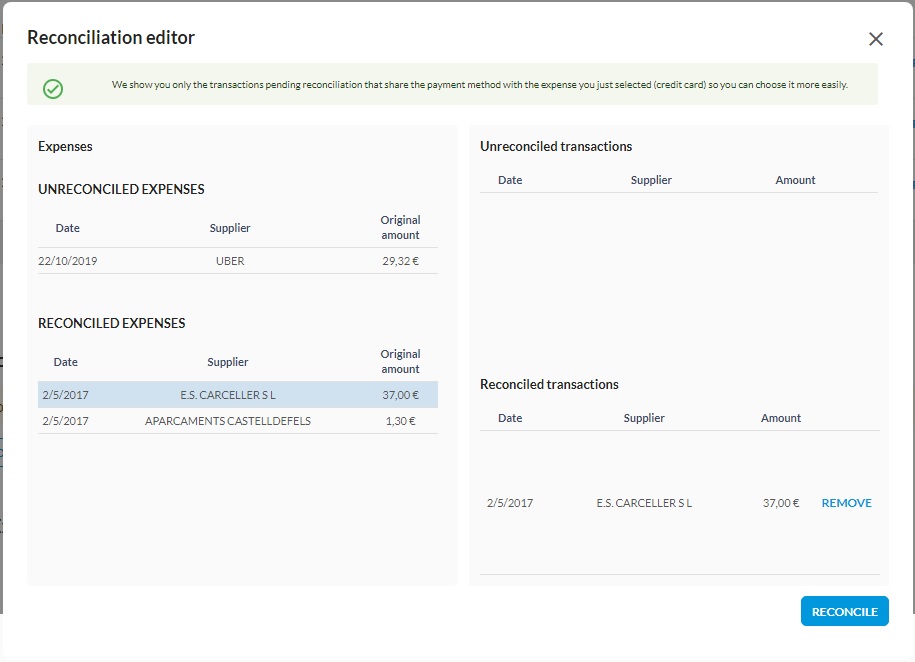This screenshot has width=915, height=662.
Task: Select the 37,00 € amount in Reconciled transactions
Action: (x=780, y=503)
